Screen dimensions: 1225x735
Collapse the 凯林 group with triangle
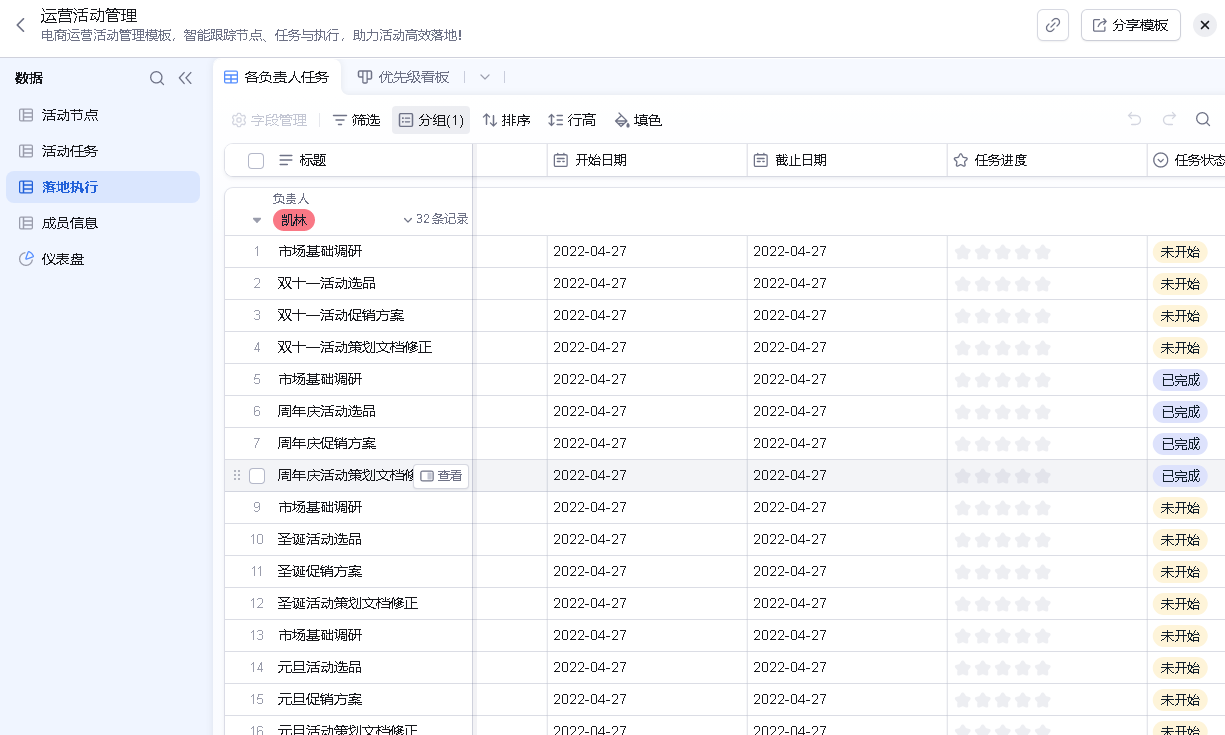(x=257, y=220)
